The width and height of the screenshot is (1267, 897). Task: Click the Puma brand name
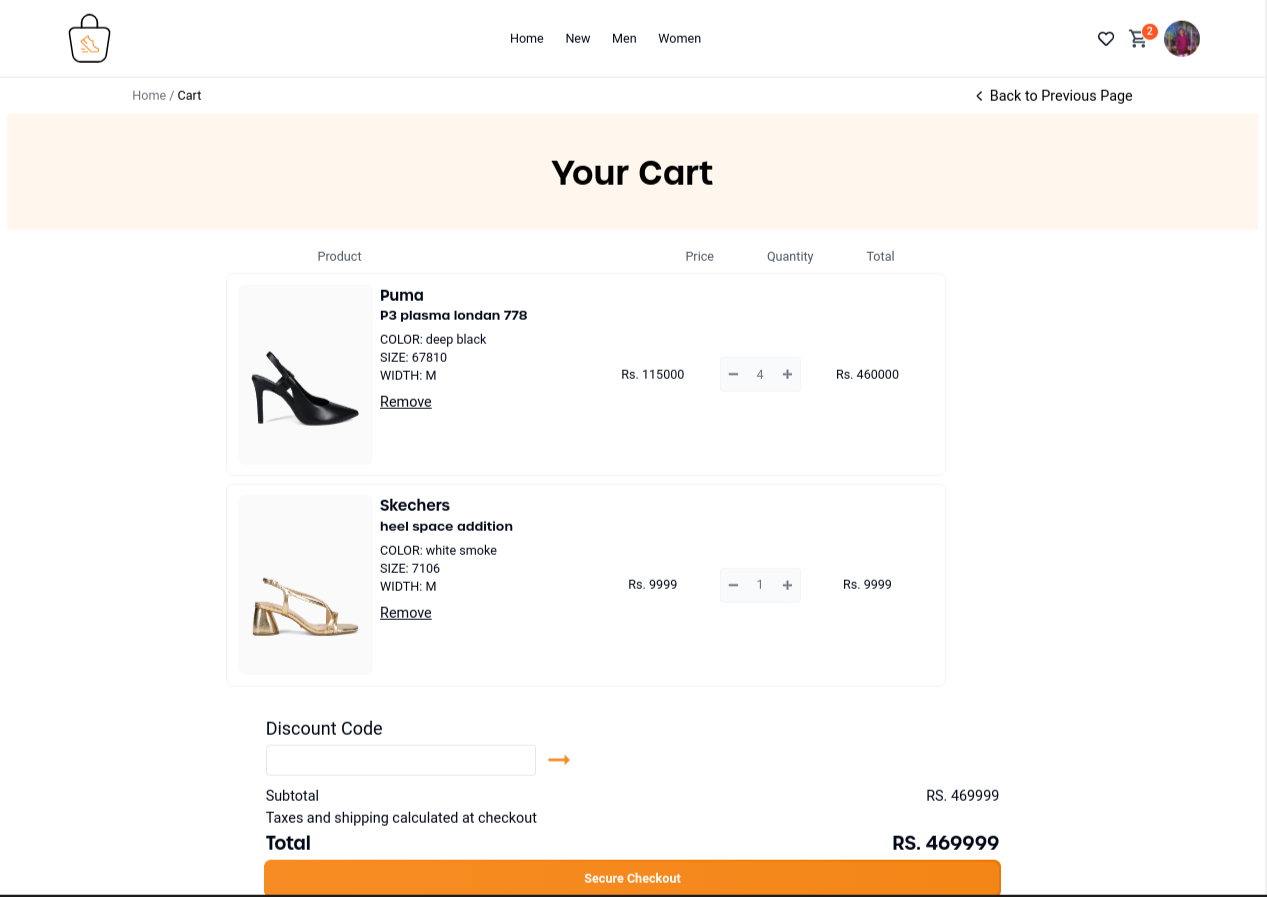pos(402,295)
